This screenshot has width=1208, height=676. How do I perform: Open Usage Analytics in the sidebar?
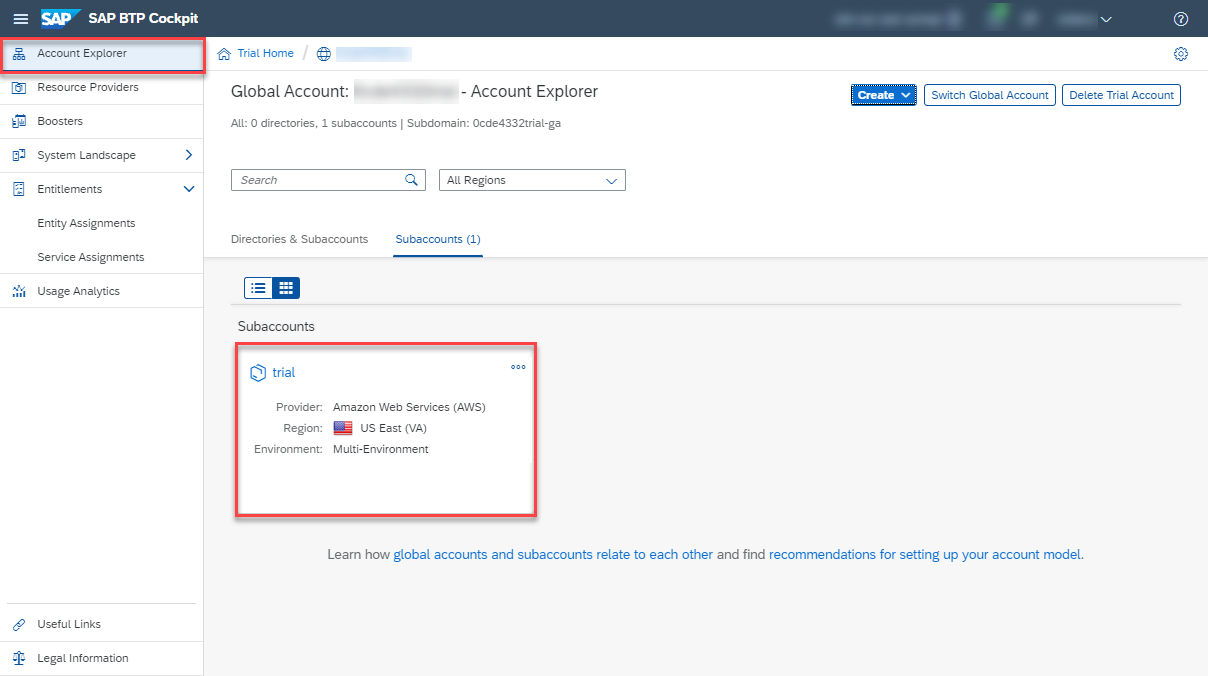click(102, 291)
